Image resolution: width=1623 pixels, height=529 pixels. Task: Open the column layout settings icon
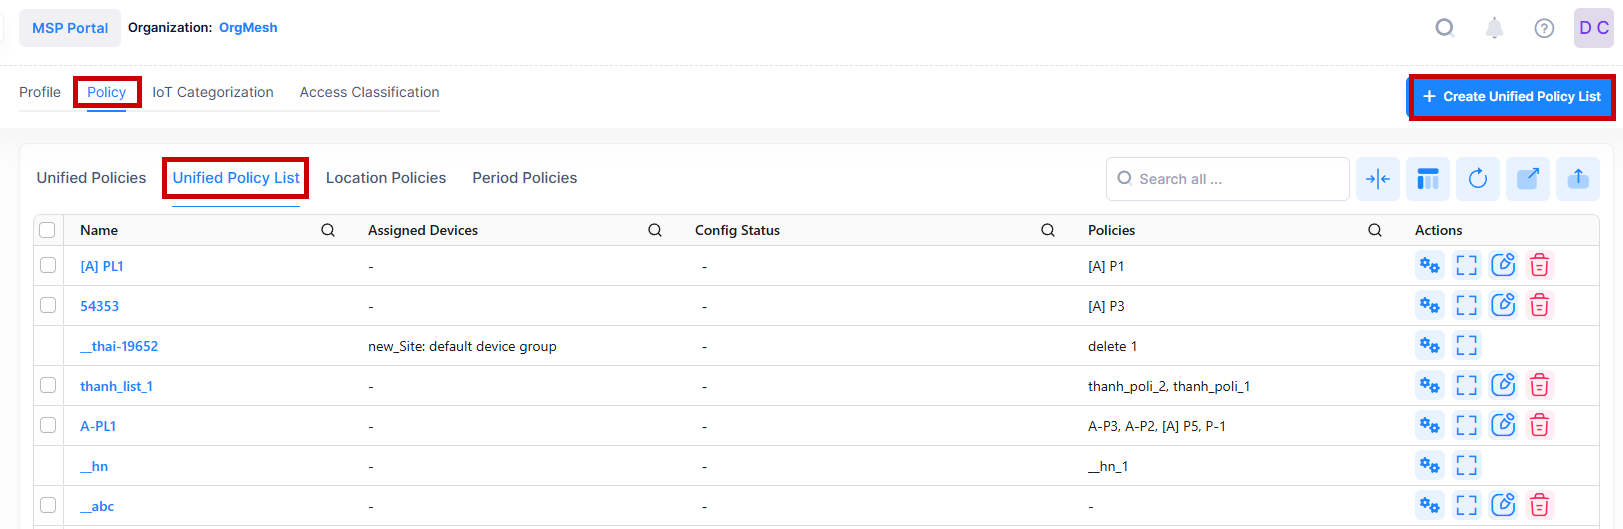point(1427,179)
